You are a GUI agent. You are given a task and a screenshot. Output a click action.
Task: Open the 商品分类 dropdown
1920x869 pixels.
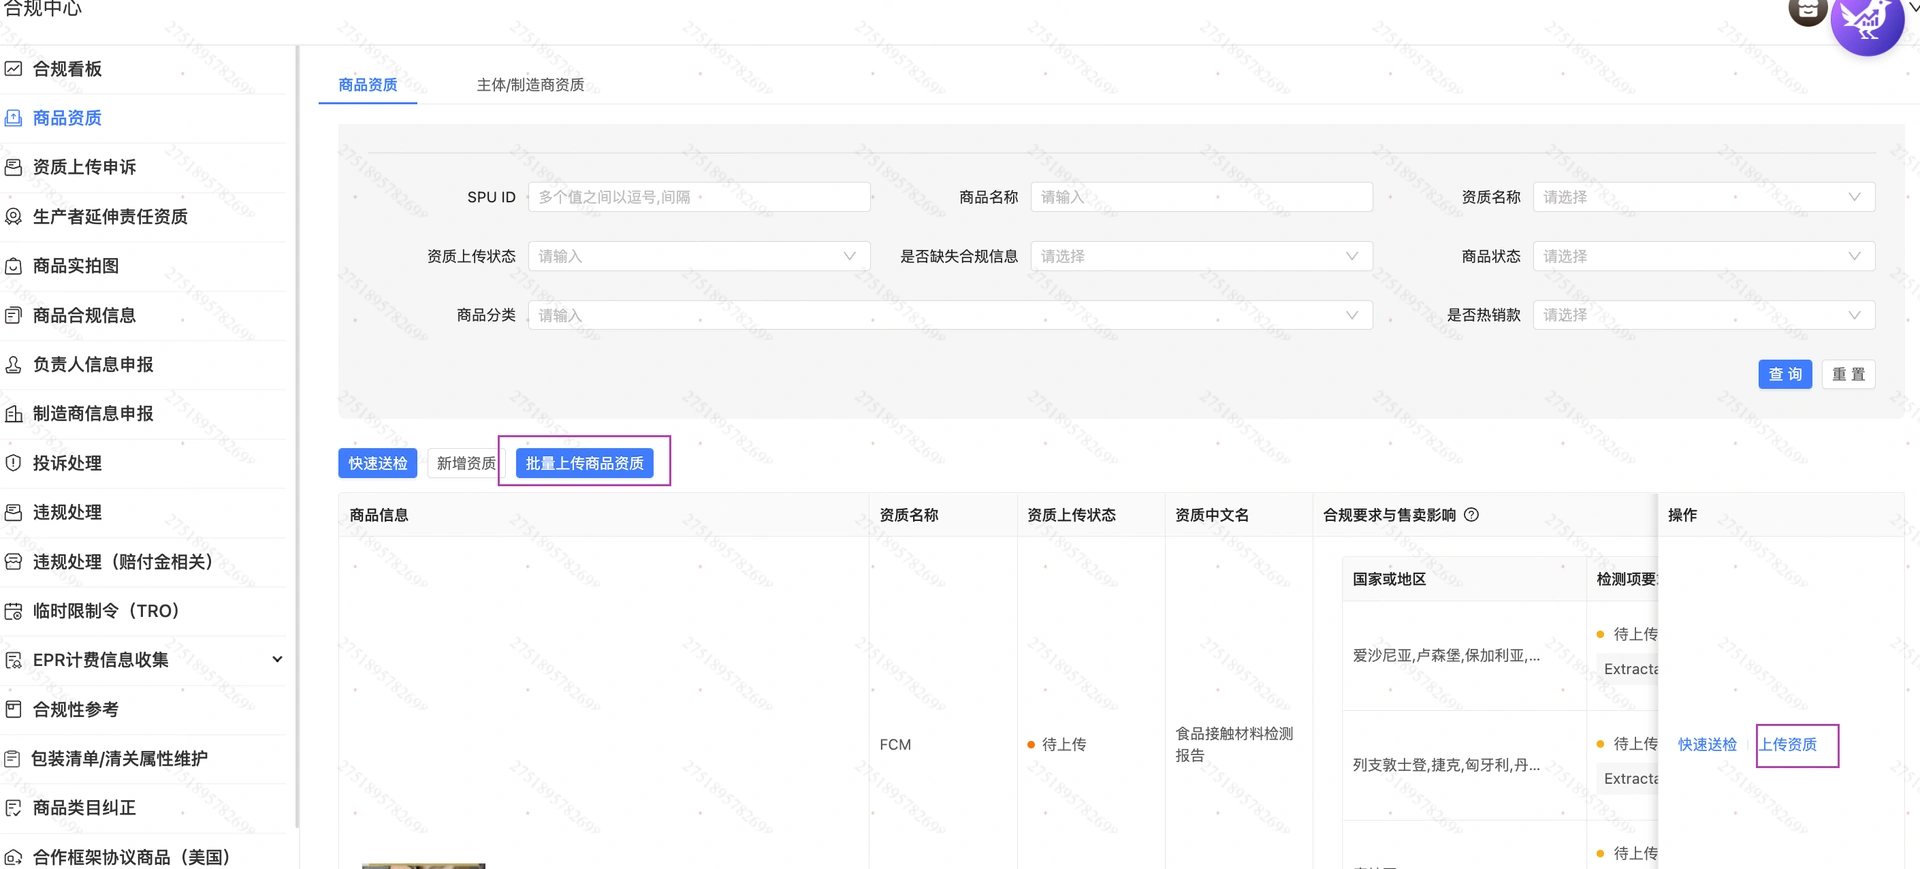[x=950, y=315]
